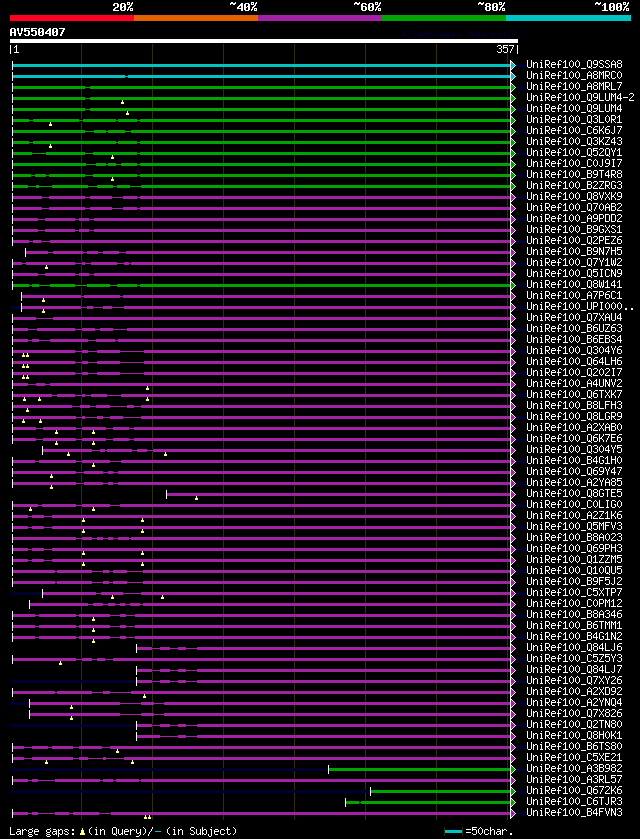Image resolution: width=640 pixels, height=839 pixels.
Task: Choose the UniRef100_Q8W141 label
Action: pos(574,285)
